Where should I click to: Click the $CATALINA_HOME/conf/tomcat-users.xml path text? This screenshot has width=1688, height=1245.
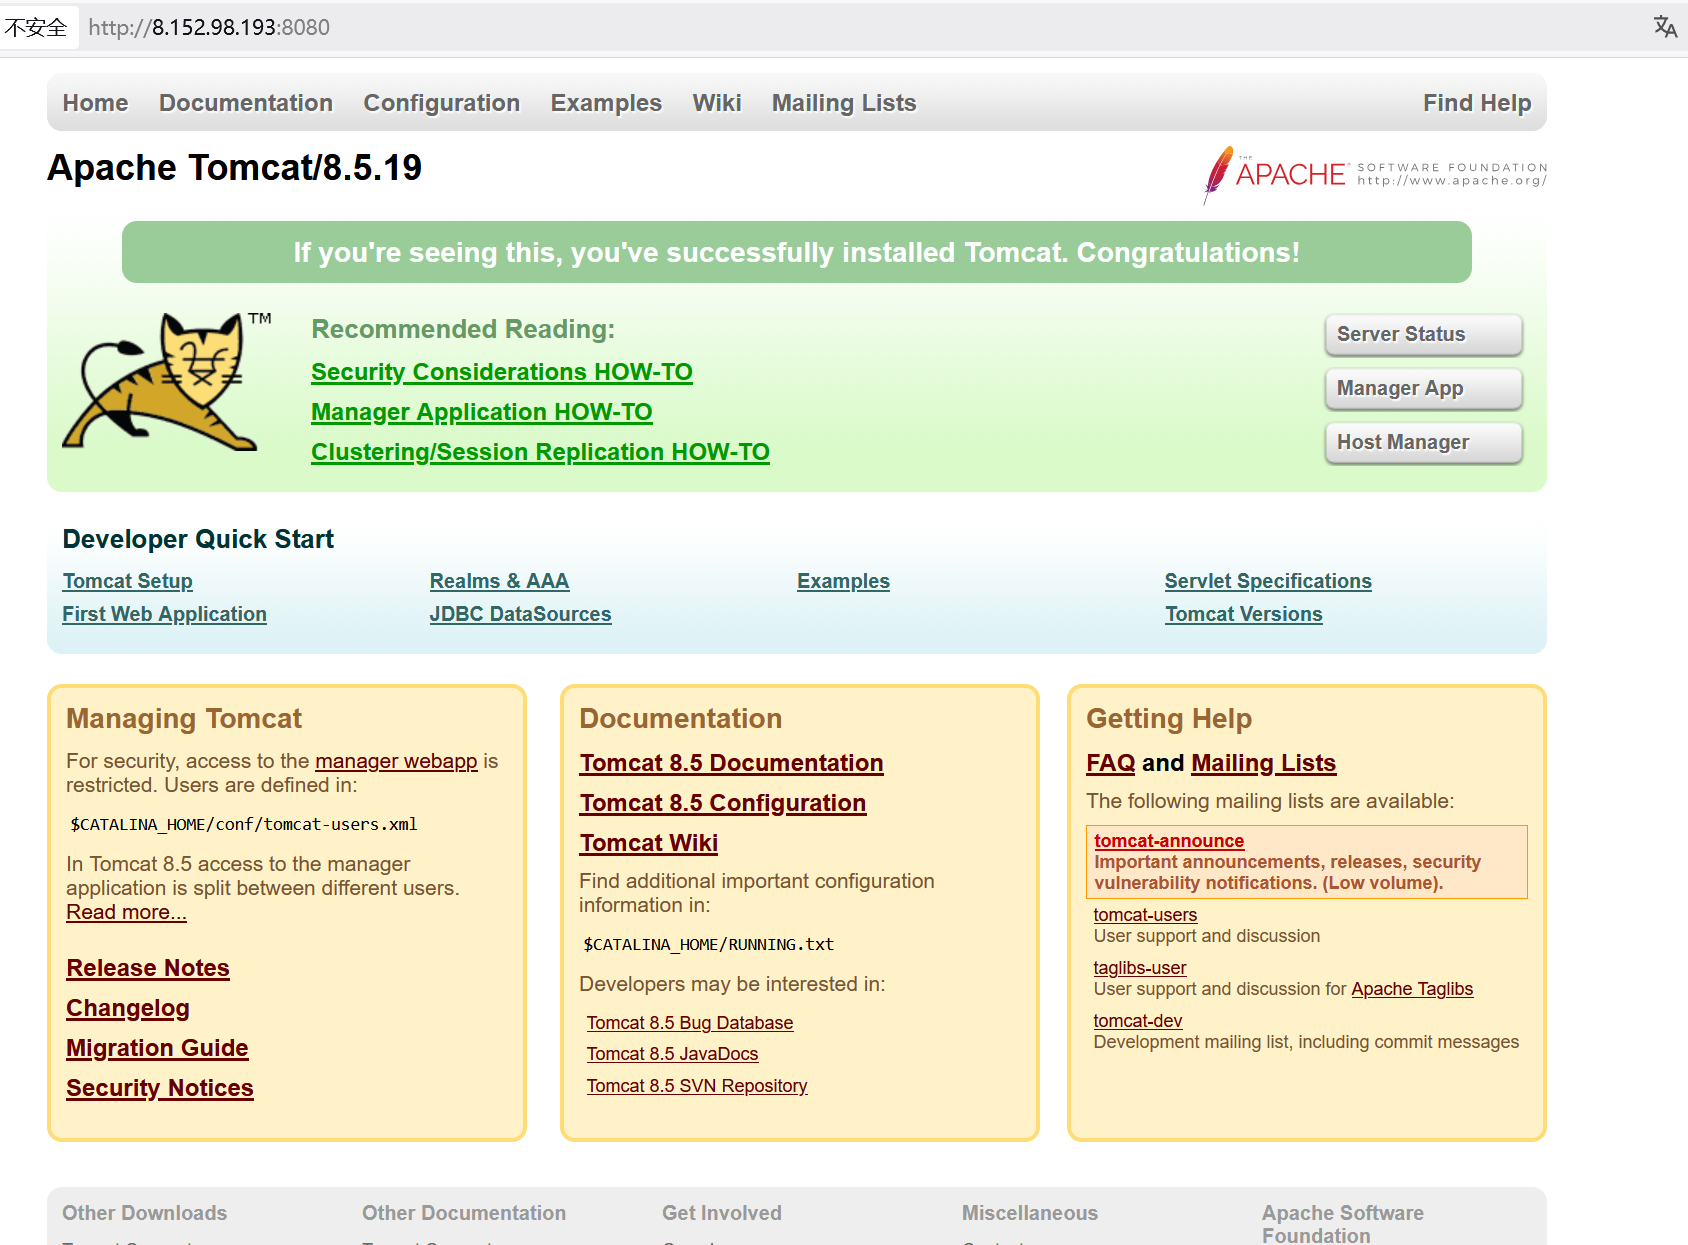coord(244,825)
